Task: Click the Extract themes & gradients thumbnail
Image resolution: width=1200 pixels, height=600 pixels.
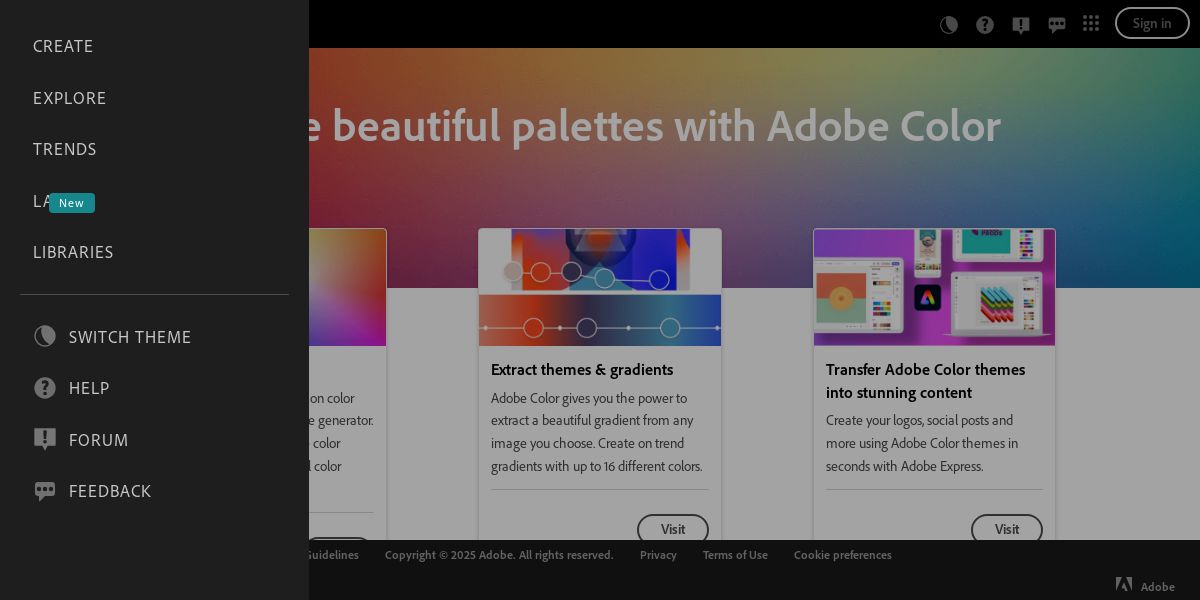Action: [600, 287]
